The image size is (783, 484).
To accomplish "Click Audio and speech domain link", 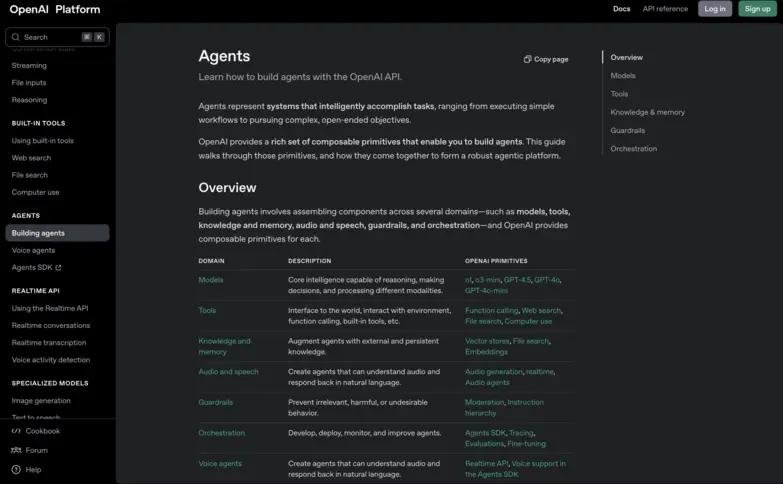I will pos(228,372).
